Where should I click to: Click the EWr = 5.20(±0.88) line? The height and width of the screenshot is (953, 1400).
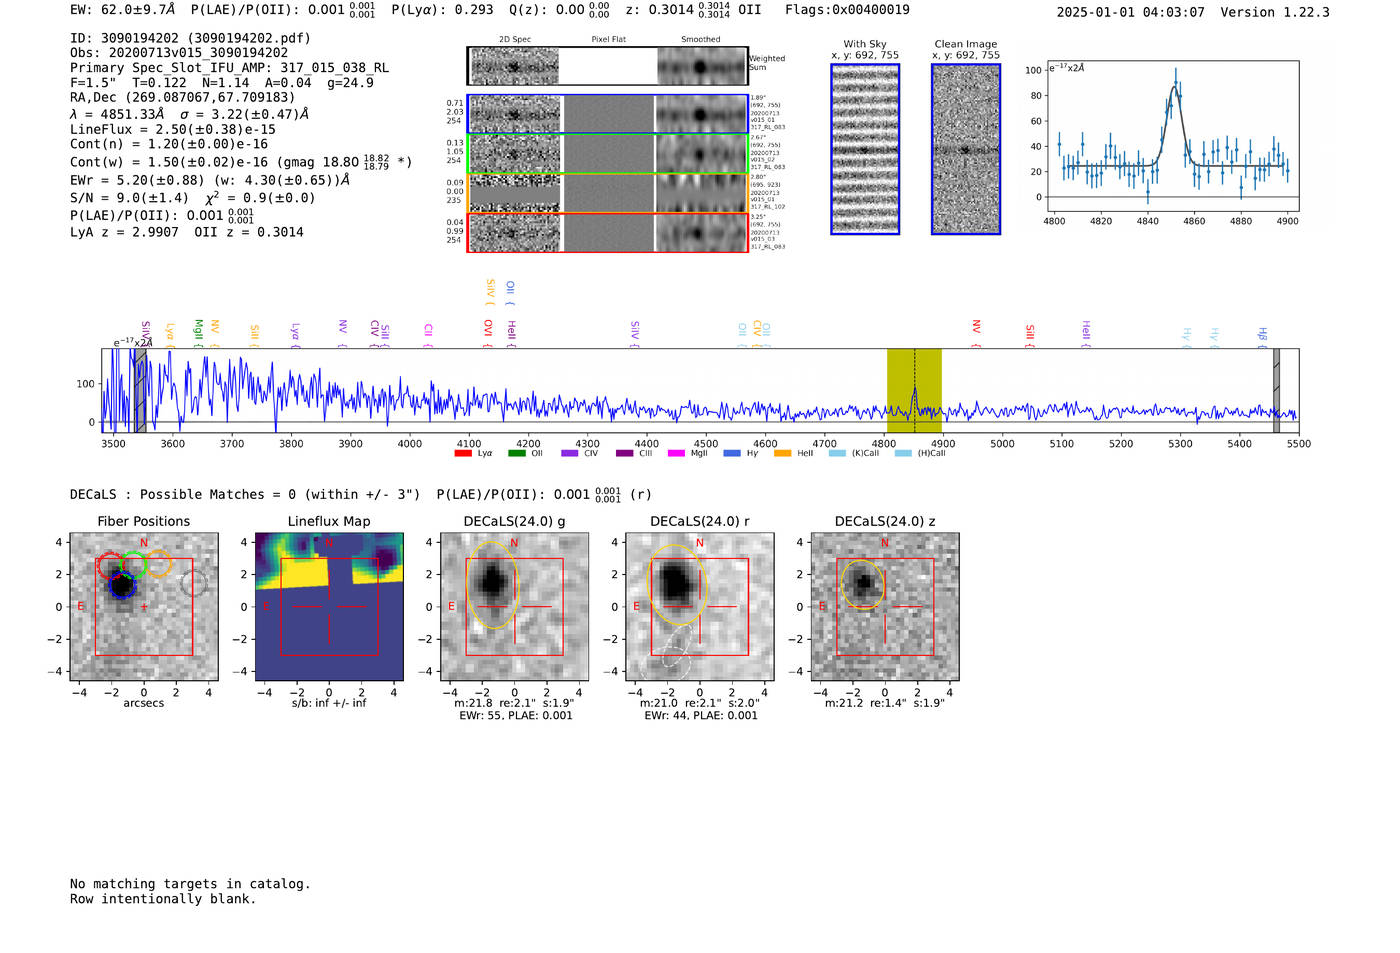(210, 180)
